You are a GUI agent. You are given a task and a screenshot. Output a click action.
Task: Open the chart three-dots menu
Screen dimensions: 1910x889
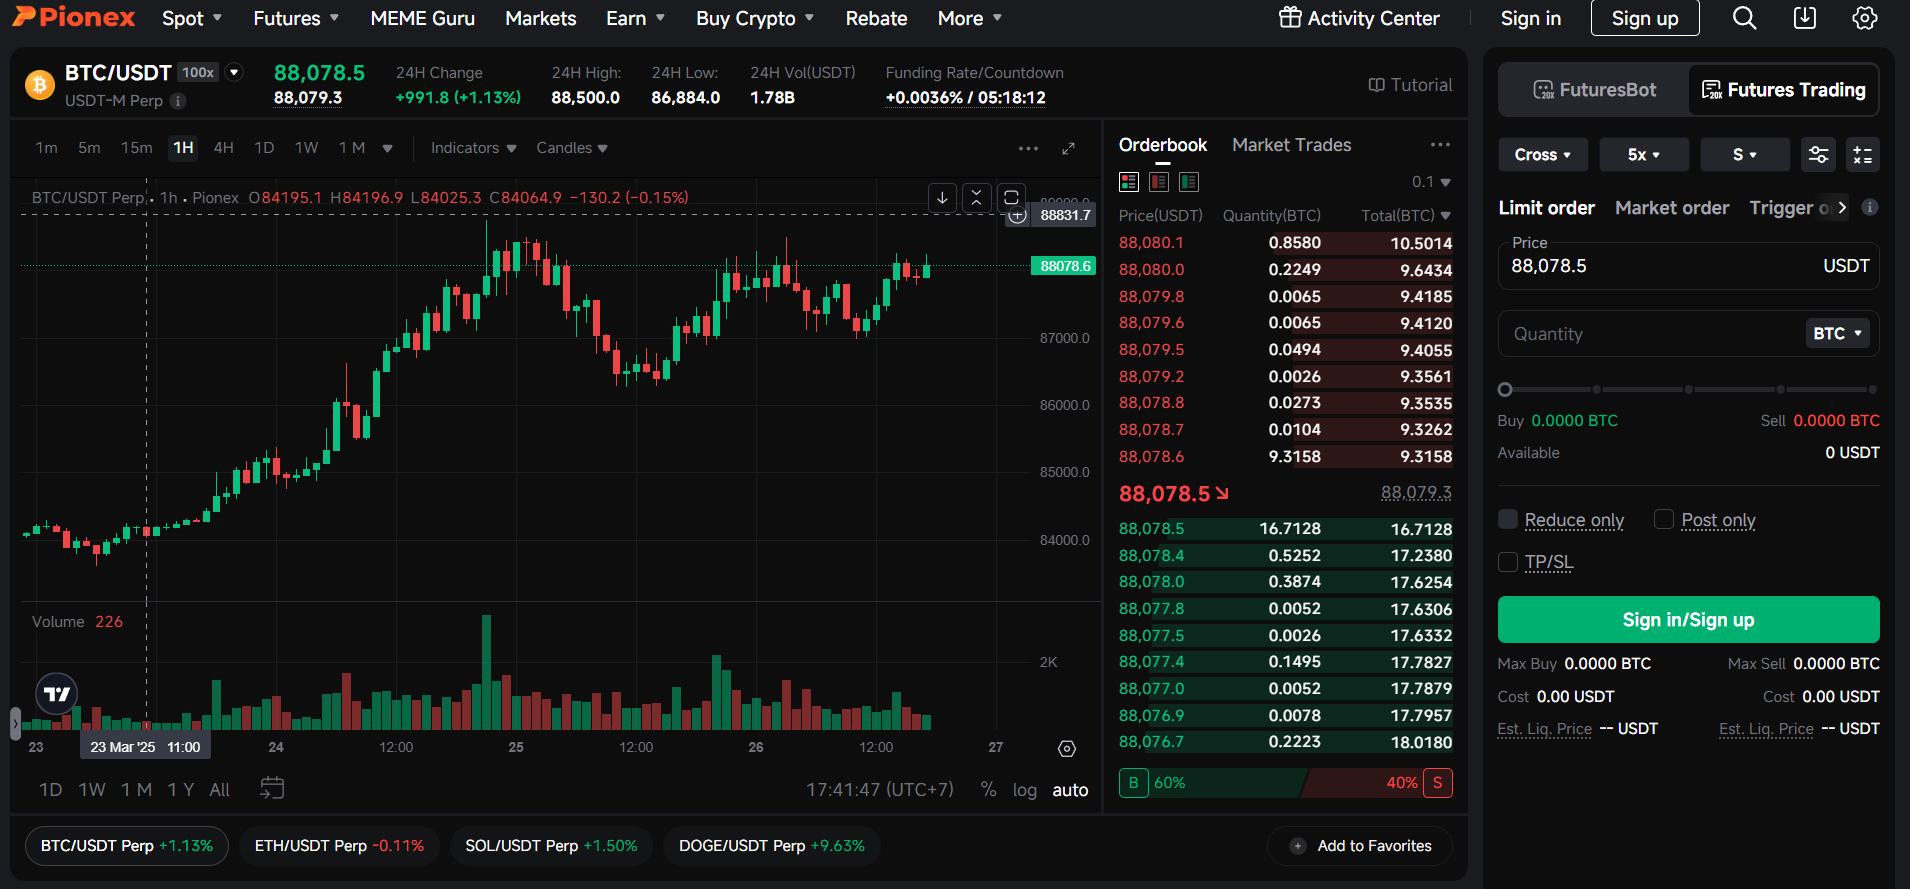click(x=1028, y=148)
